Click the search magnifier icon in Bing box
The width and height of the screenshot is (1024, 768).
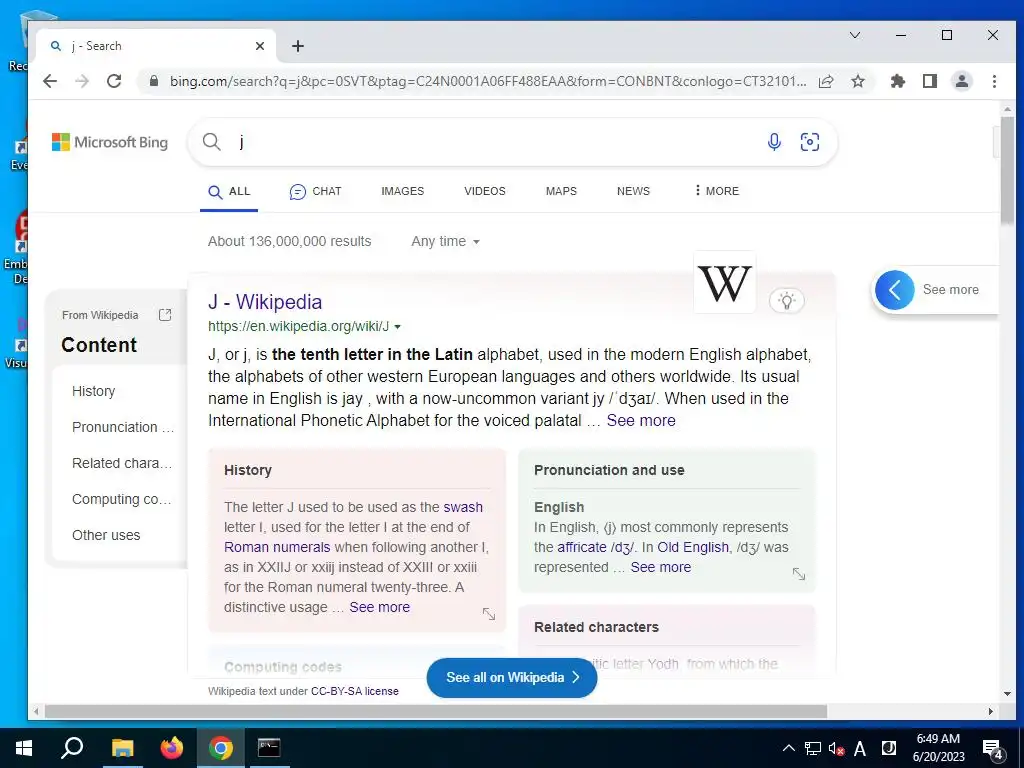pyautogui.click(x=212, y=142)
